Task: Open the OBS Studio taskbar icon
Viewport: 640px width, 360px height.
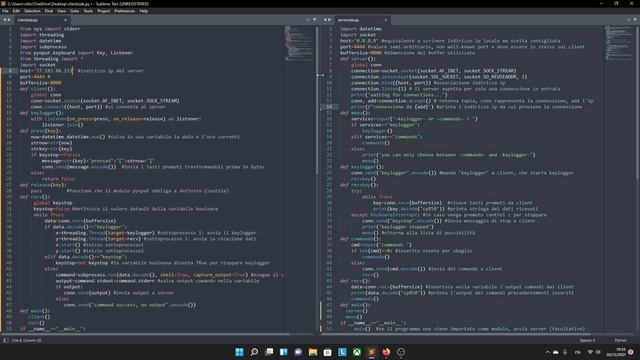Action: point(401,352)
